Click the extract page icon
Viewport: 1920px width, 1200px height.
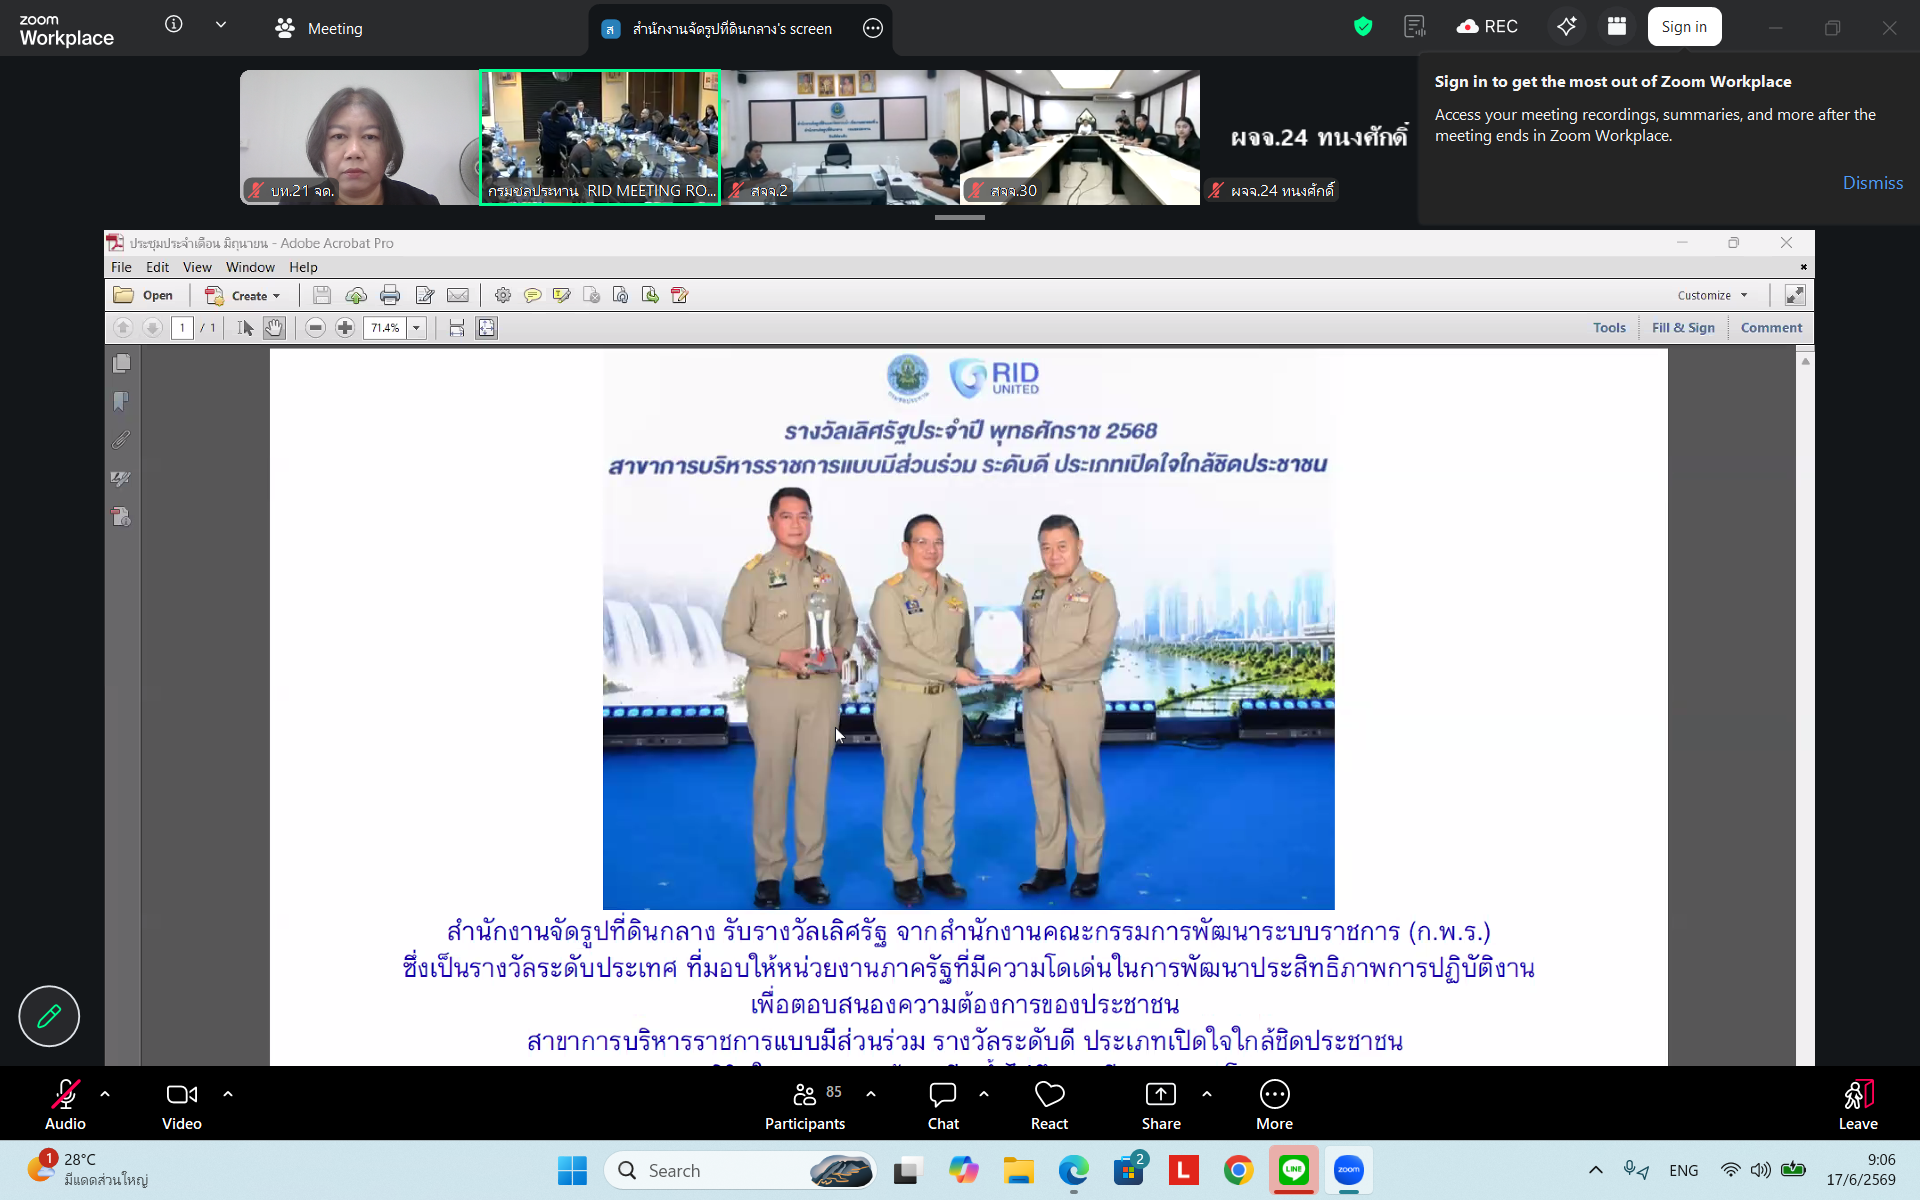650,295
